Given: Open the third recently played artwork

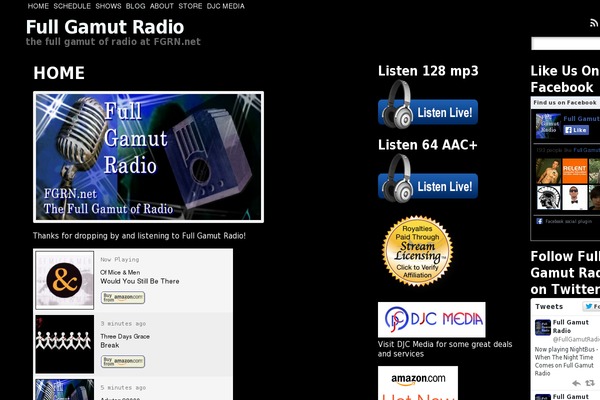Looking at the screenshot, I should click(65, 390).
